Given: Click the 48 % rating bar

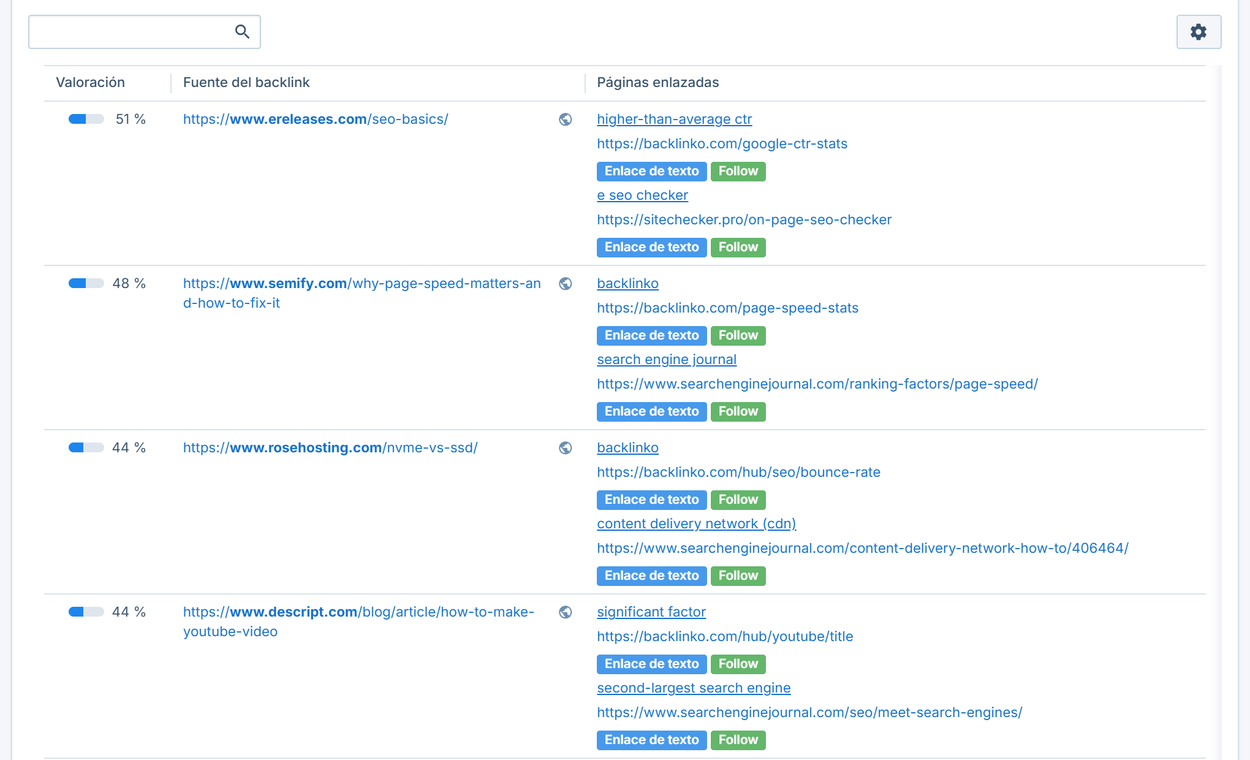Looking at the screenshot, I should 86,283.
